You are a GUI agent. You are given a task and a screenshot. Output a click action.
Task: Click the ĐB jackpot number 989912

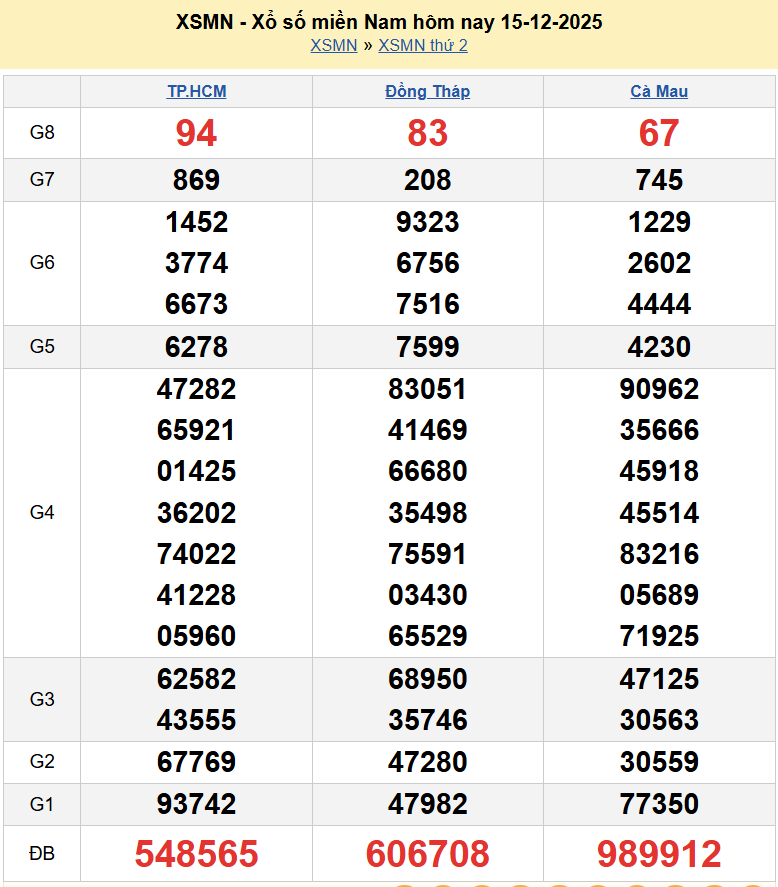[x=659, y=854]
